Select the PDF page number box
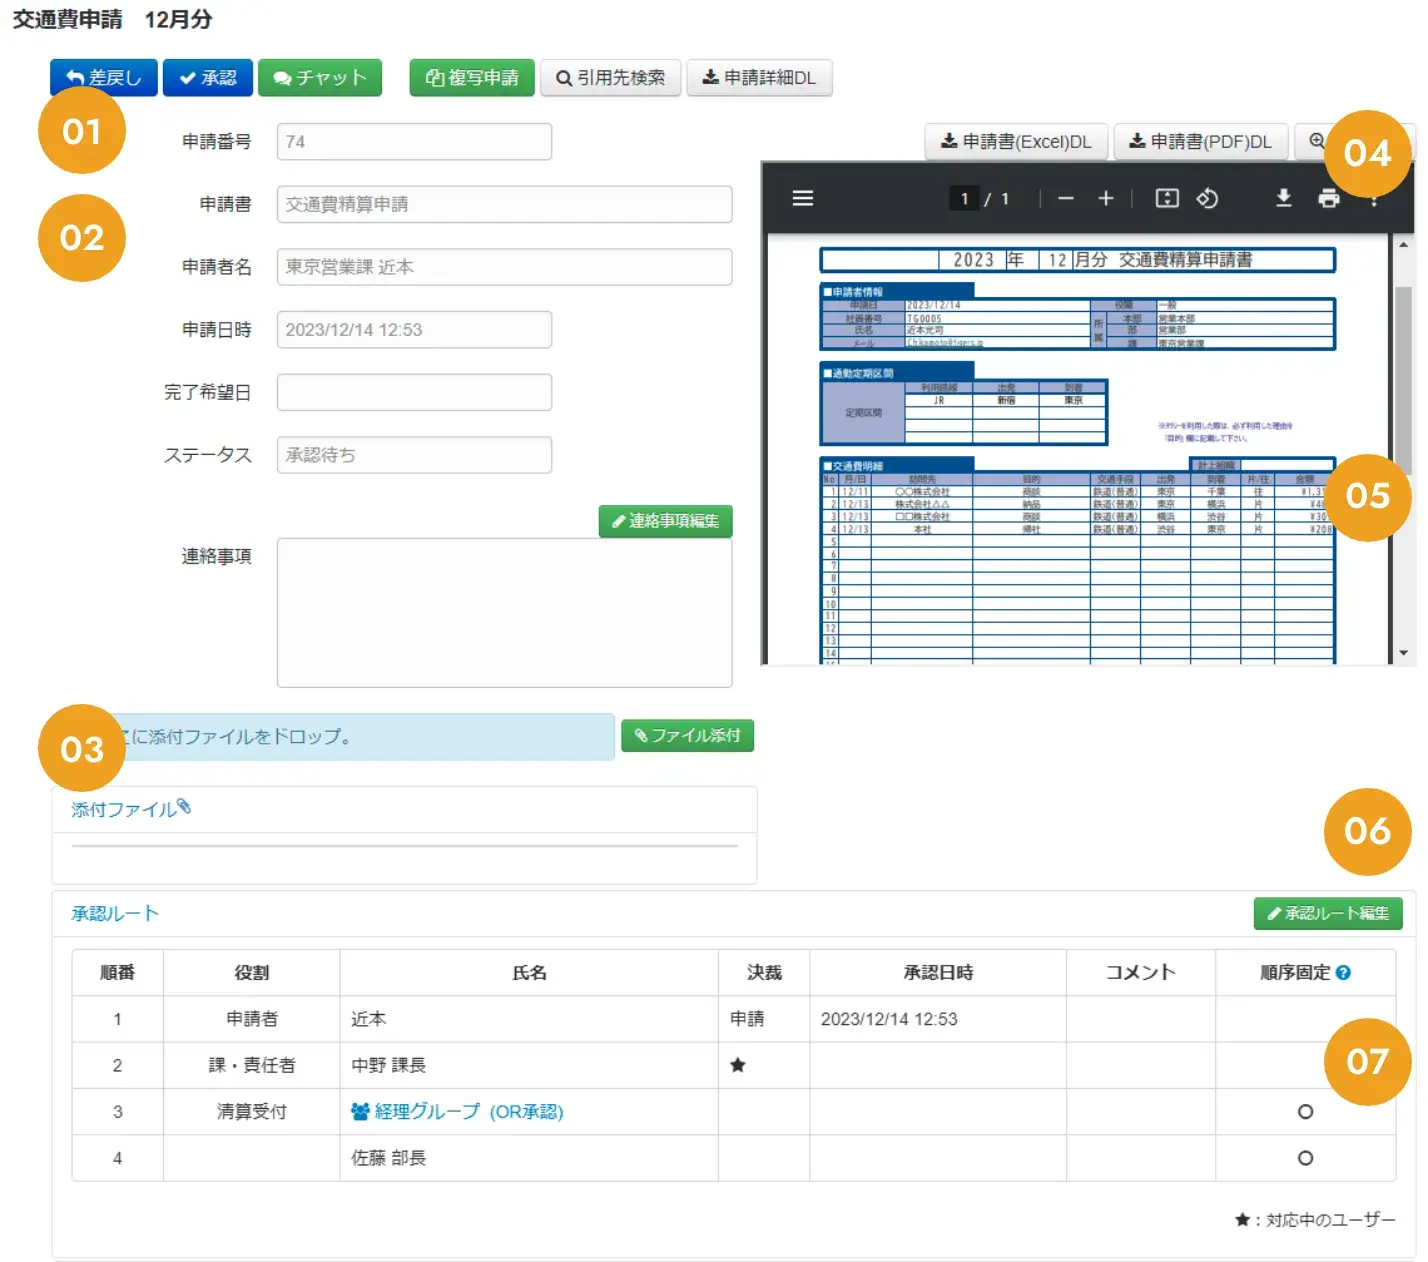The image size is (1428, 1262). [964, 199]
